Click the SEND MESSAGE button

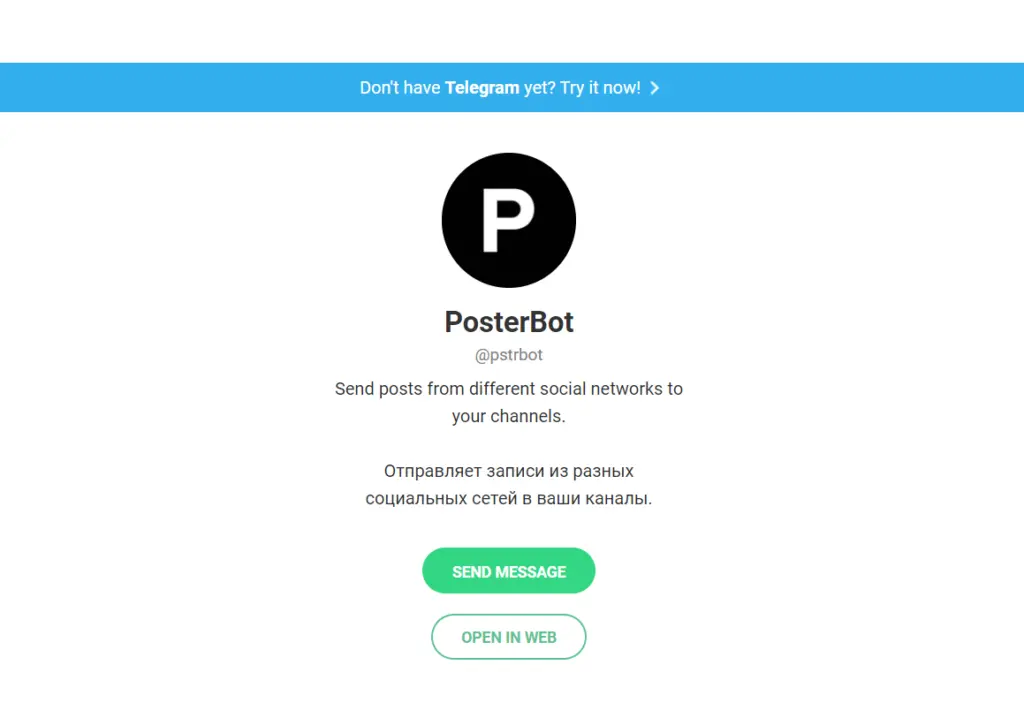[509, 571]
